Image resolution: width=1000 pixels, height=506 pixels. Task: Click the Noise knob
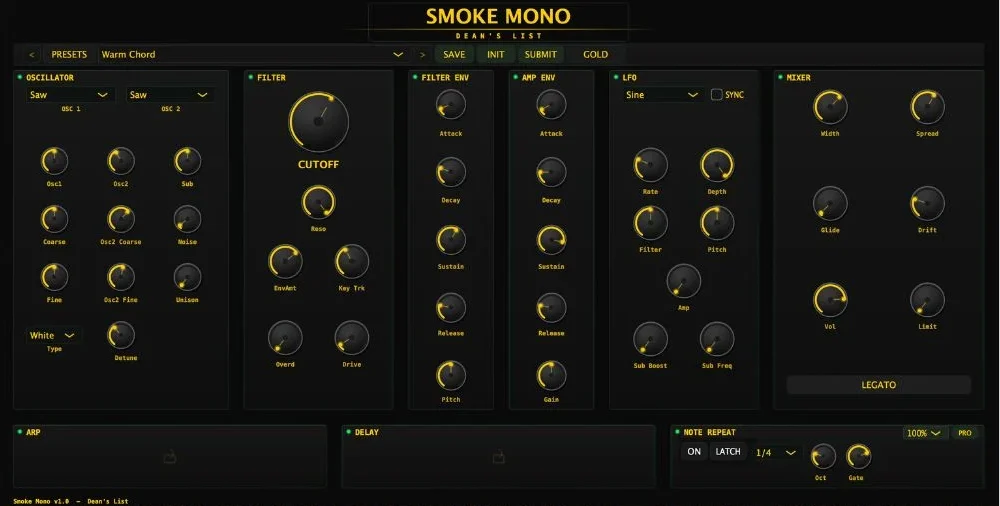click(188, 220)
